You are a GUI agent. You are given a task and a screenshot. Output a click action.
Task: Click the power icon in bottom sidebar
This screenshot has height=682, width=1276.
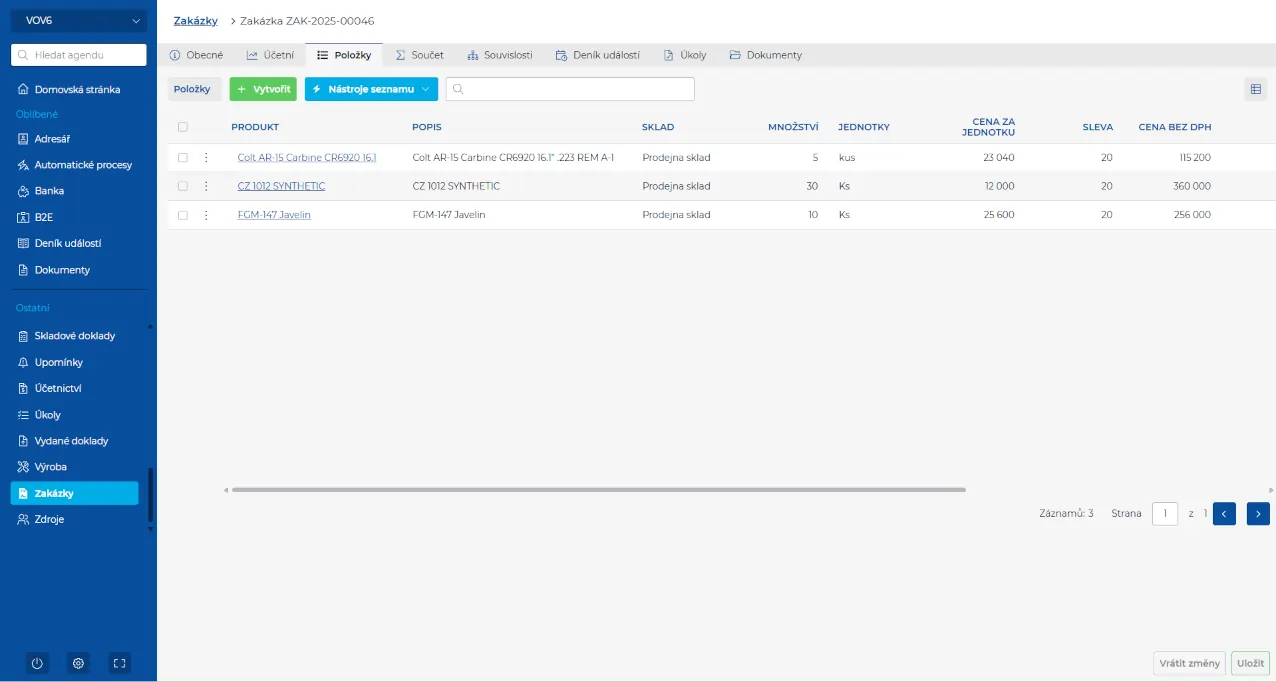[37, 663]
